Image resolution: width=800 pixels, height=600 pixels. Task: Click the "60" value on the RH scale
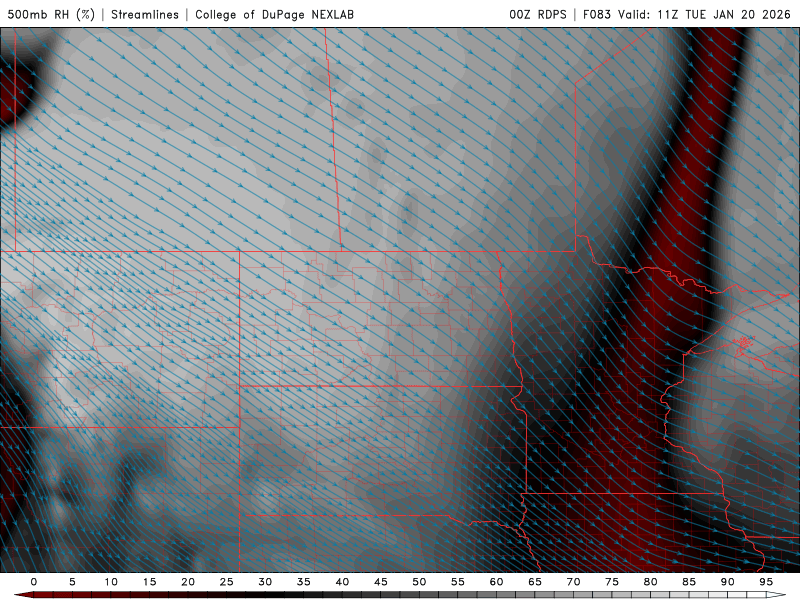(x=496, y=582)
